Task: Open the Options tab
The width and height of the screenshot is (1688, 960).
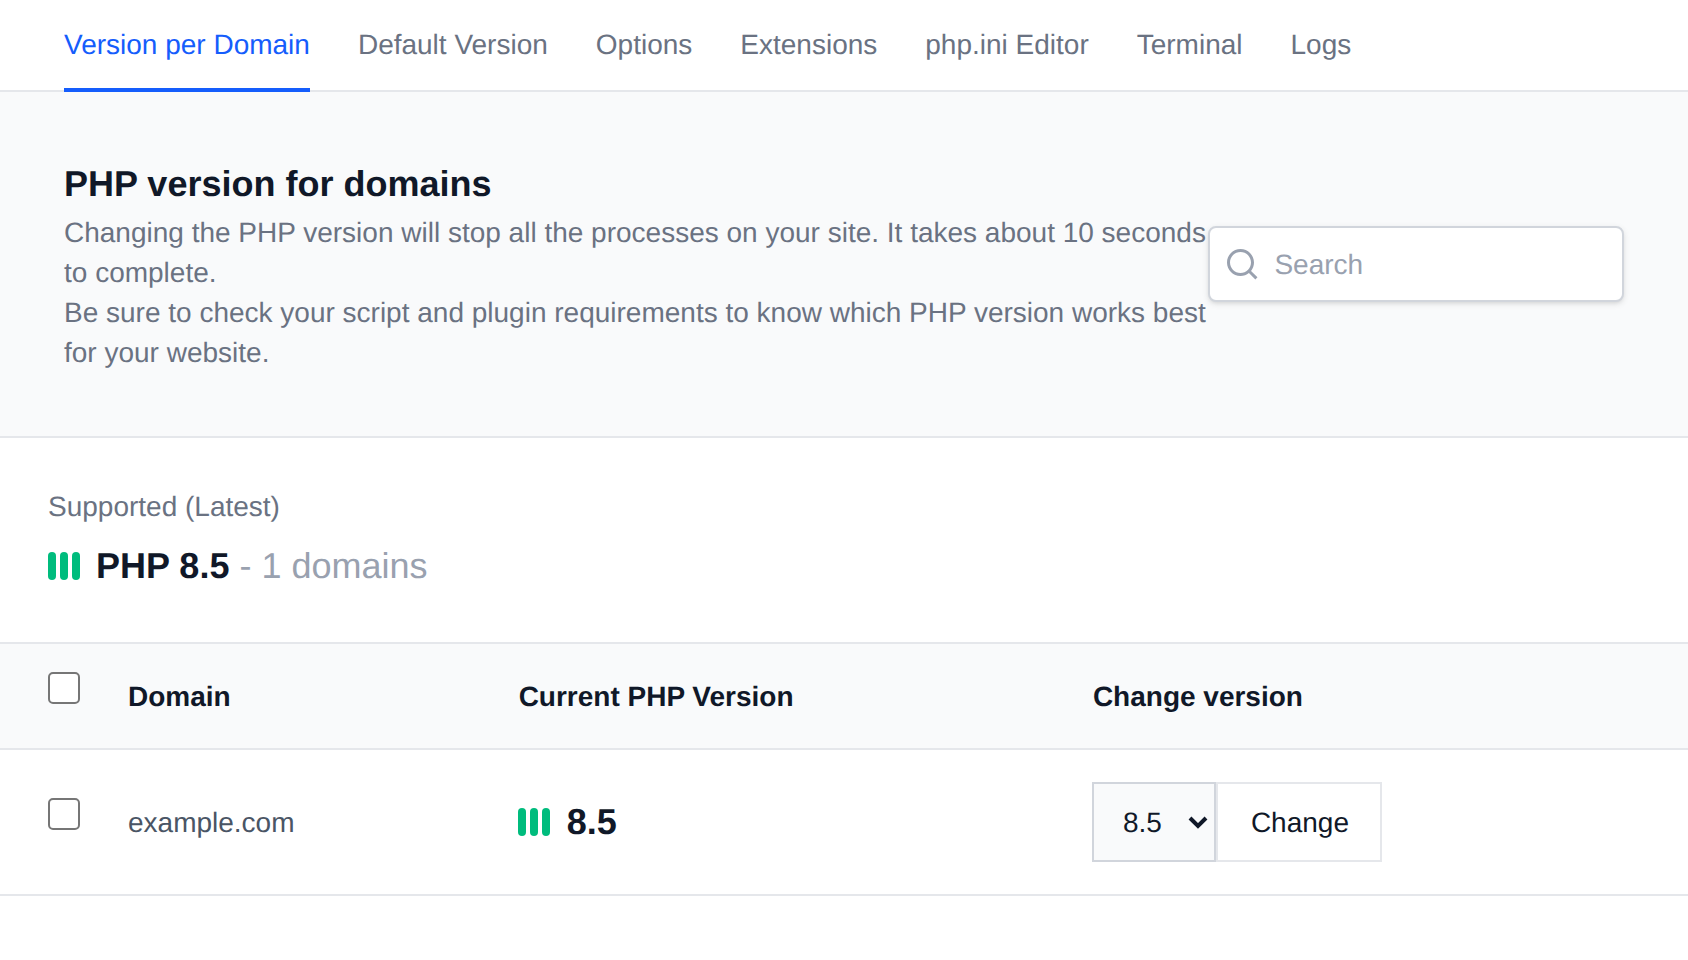Action: click(x=644, y=45)
